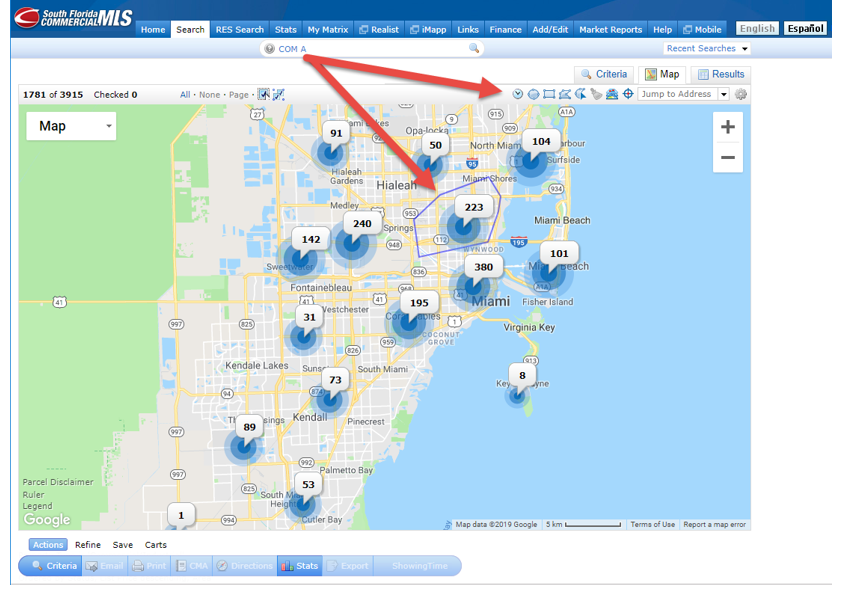Select All listings link
Screen dimensions: 844x593
coord(185,95)
